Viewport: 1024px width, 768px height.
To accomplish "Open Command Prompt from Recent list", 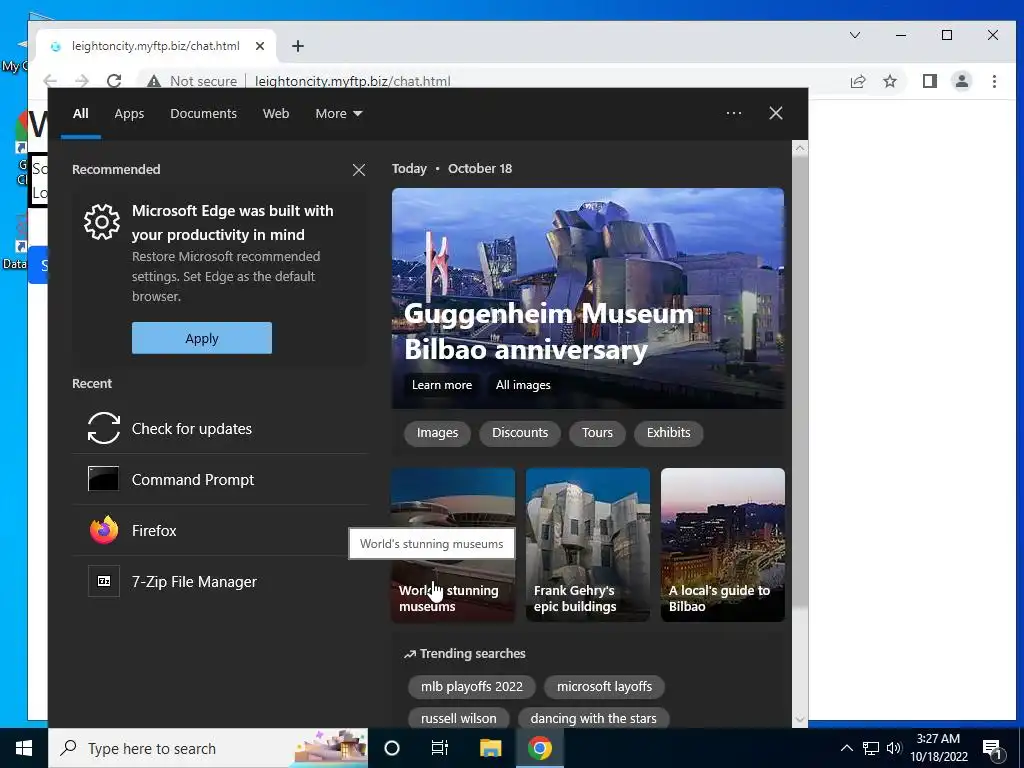I will tap(220, 479).
